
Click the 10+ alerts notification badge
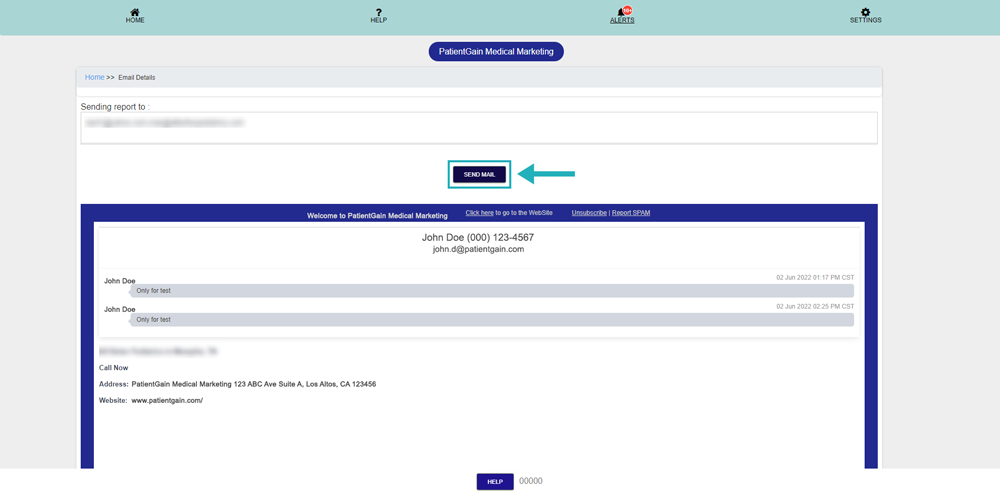tap(628, 10)
